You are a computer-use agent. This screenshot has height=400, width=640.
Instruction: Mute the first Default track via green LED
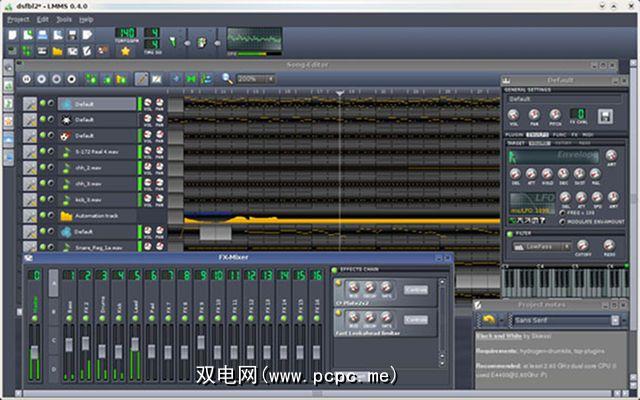tap(42, 103)
